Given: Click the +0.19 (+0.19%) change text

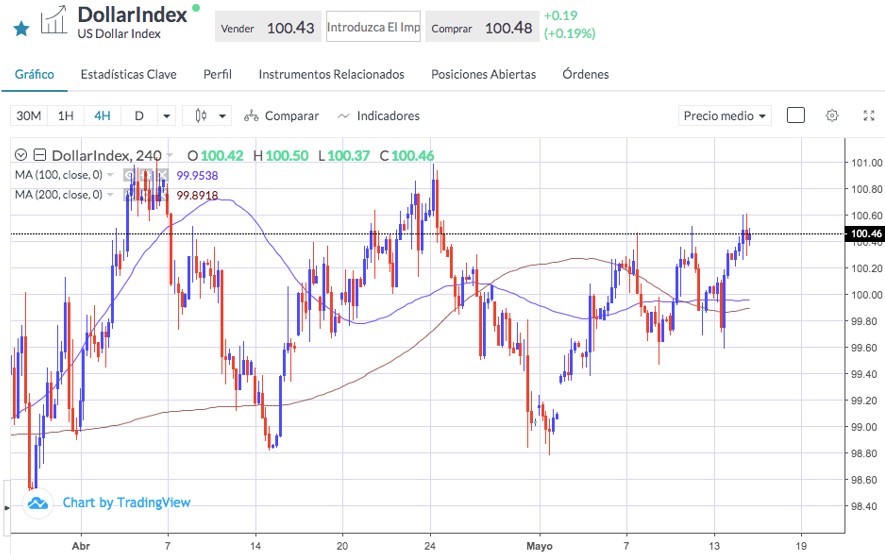Looking at the screenshot, I should (x=569, y=24).
